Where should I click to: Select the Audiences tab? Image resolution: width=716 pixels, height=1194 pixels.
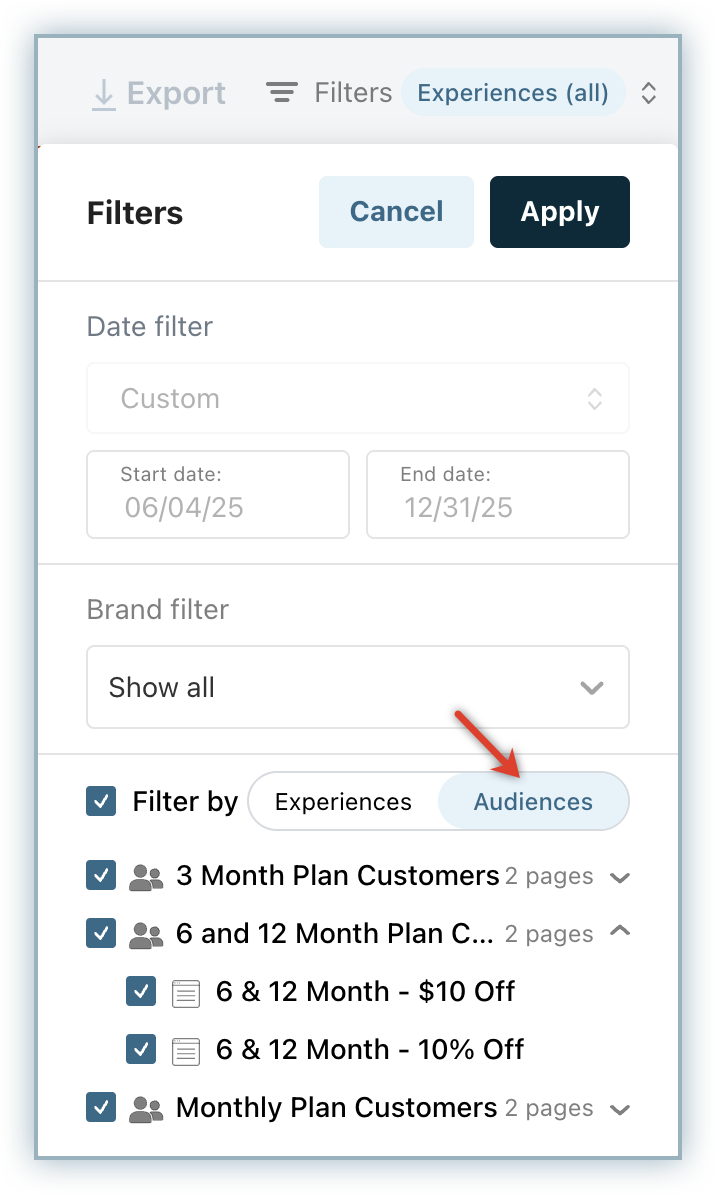tap(533, 802)
